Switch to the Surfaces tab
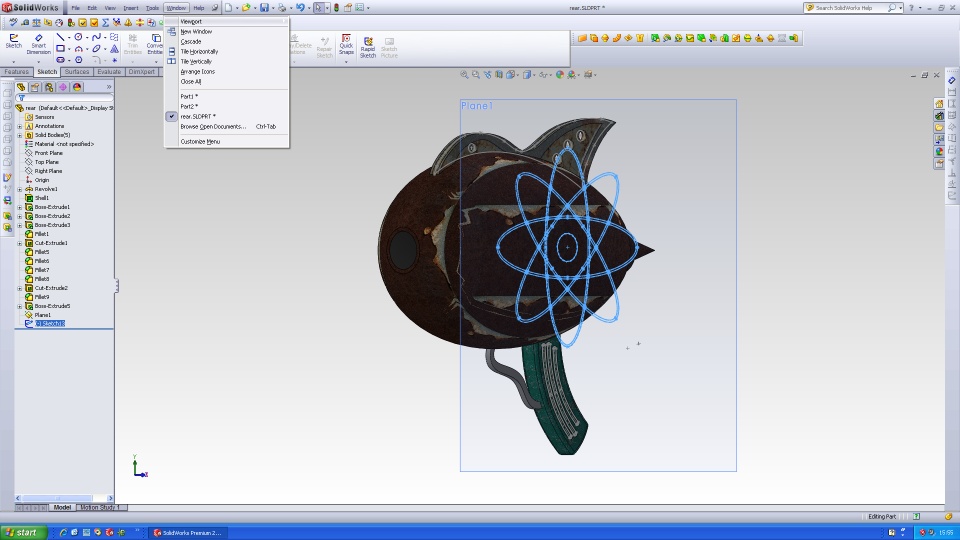Image resolution: width=960 pixels, height=540 pixels. (x=77, y=72)
